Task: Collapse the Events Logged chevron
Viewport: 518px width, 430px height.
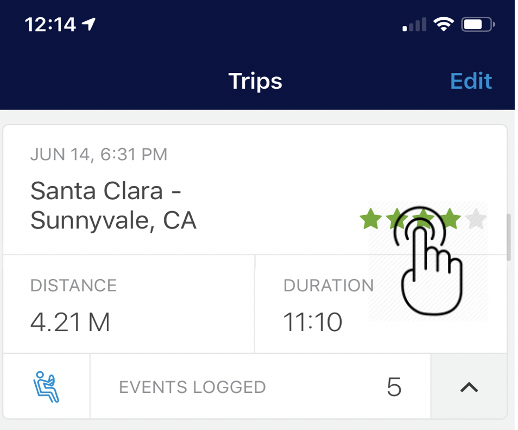Action: [469, 387]
